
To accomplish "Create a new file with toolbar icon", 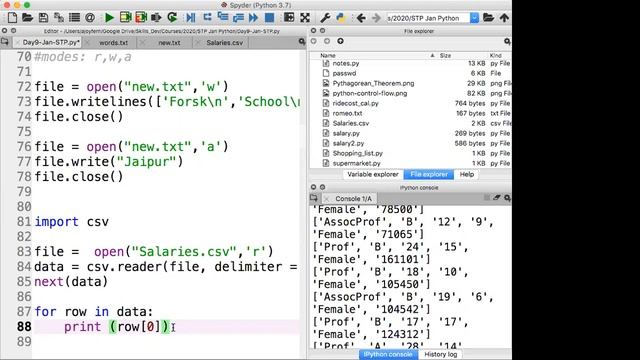I will 12,18.
